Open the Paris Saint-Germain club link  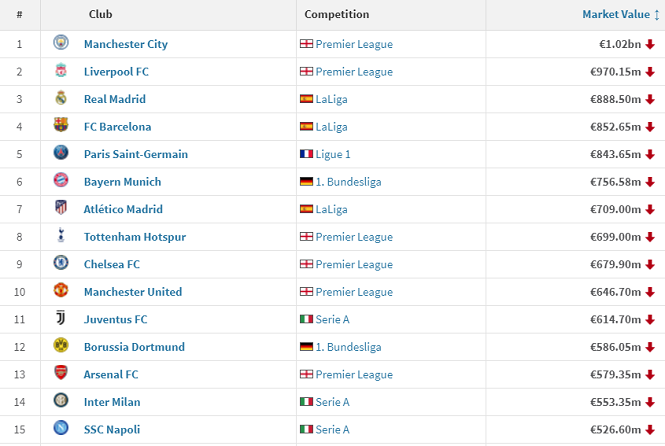click(136, 154)
